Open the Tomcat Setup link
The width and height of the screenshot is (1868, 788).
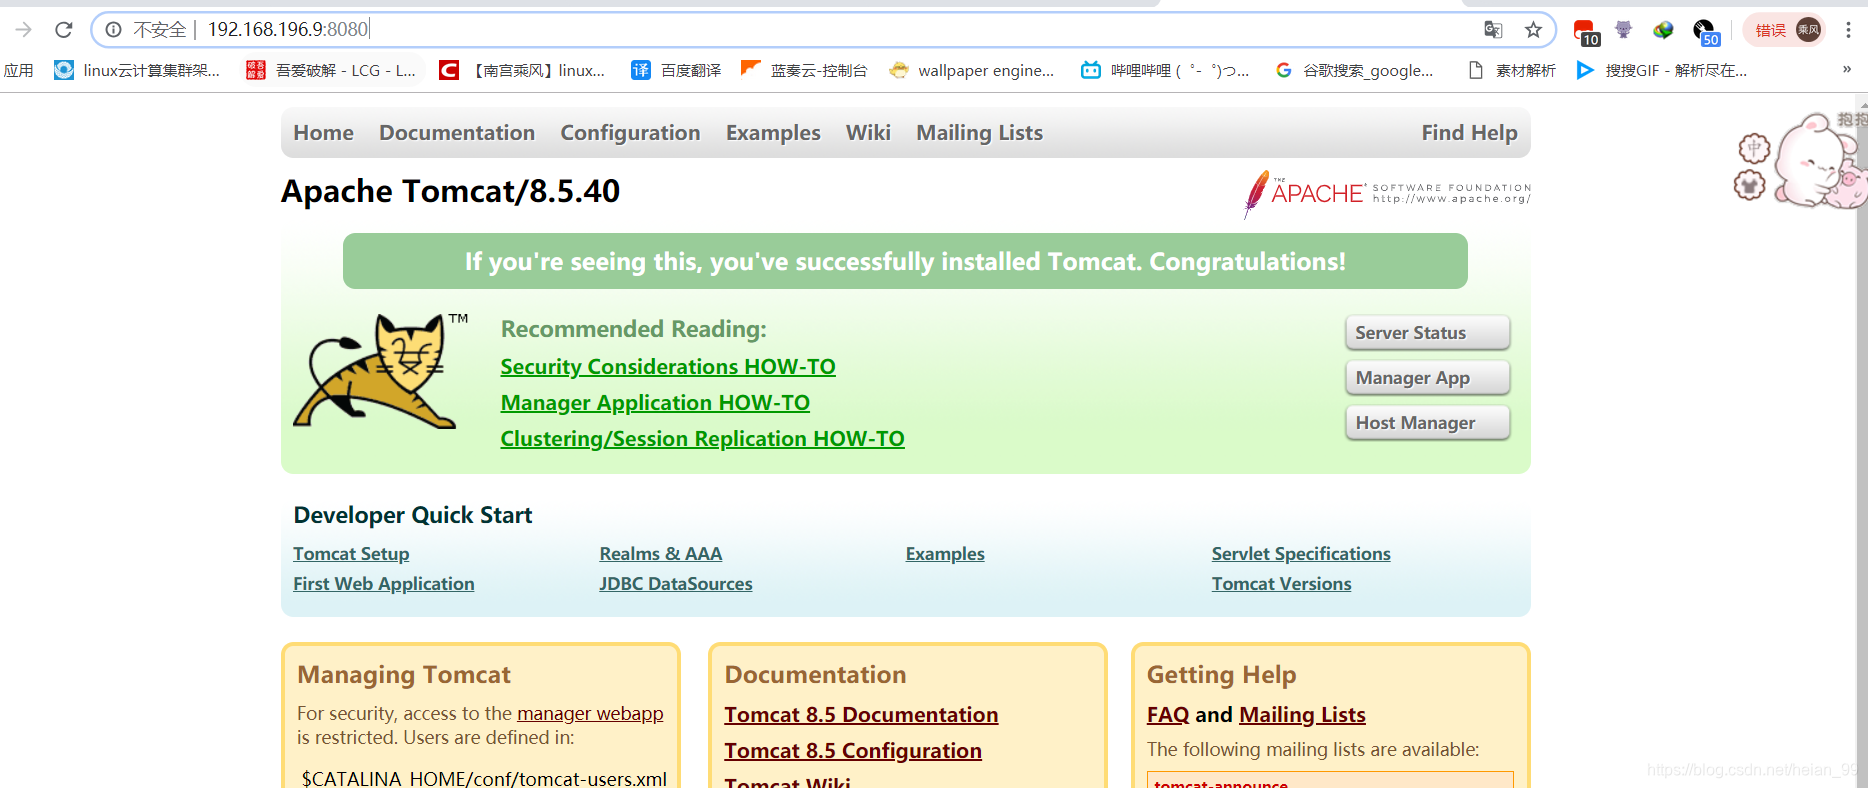point(351,554)
